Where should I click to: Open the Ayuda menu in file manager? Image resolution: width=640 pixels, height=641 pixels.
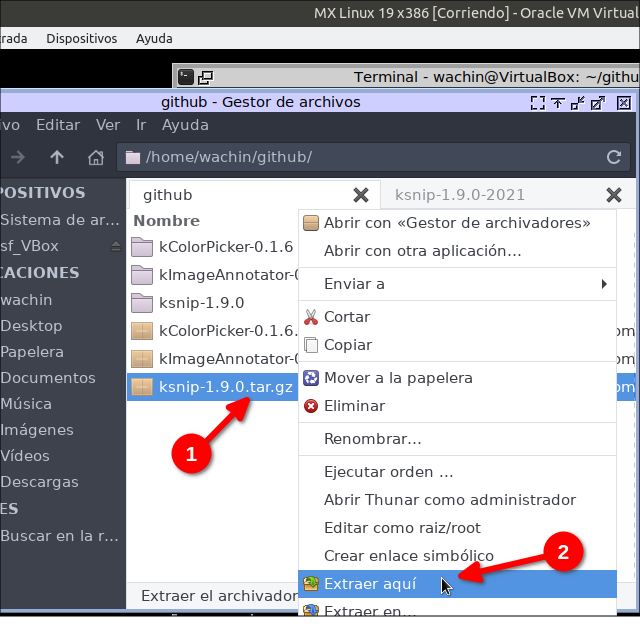185,125
